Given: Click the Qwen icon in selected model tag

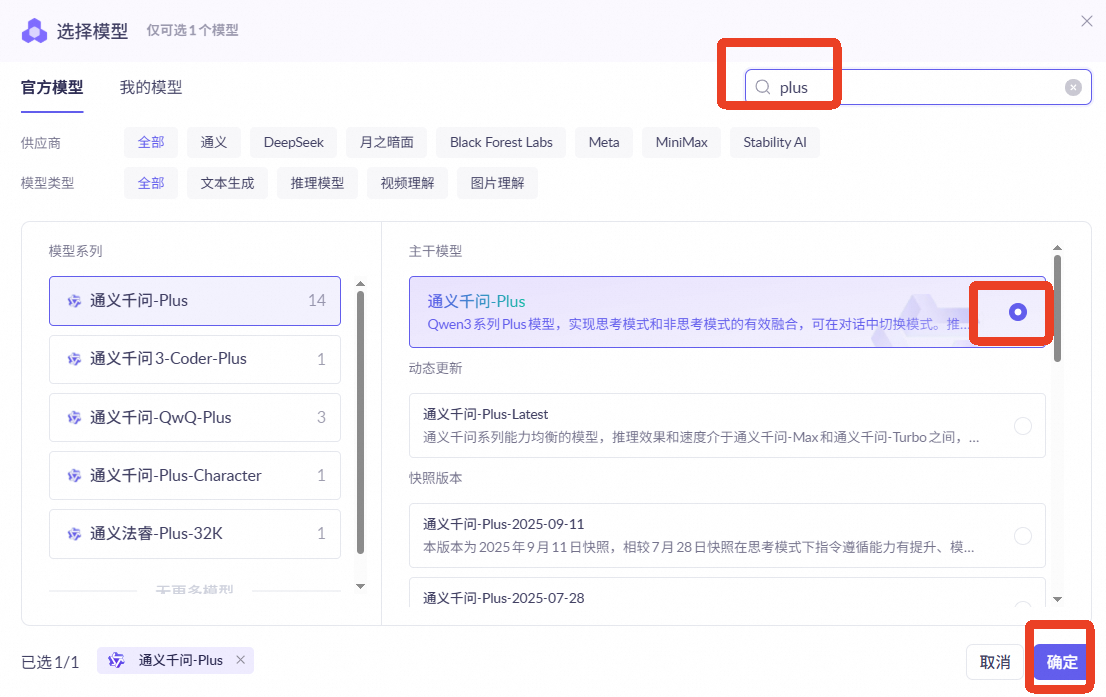Looking at the screenshot, I should 116,660.
